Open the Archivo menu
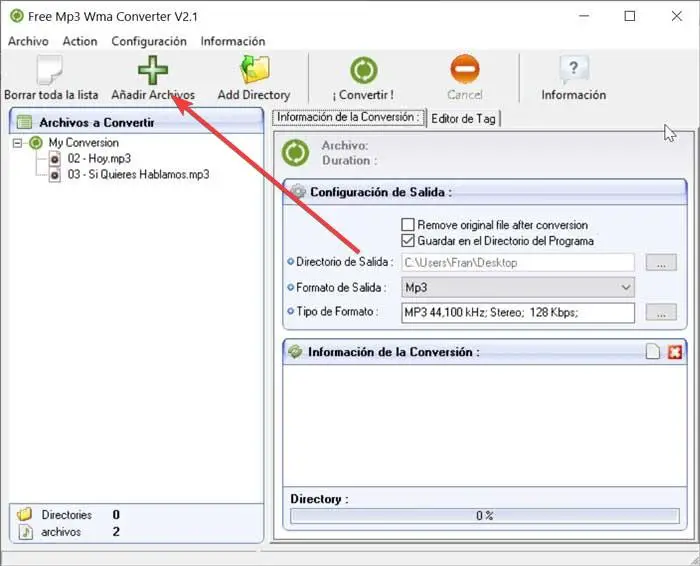This screenshot has height=566, width=700. (x=28, y=41)
